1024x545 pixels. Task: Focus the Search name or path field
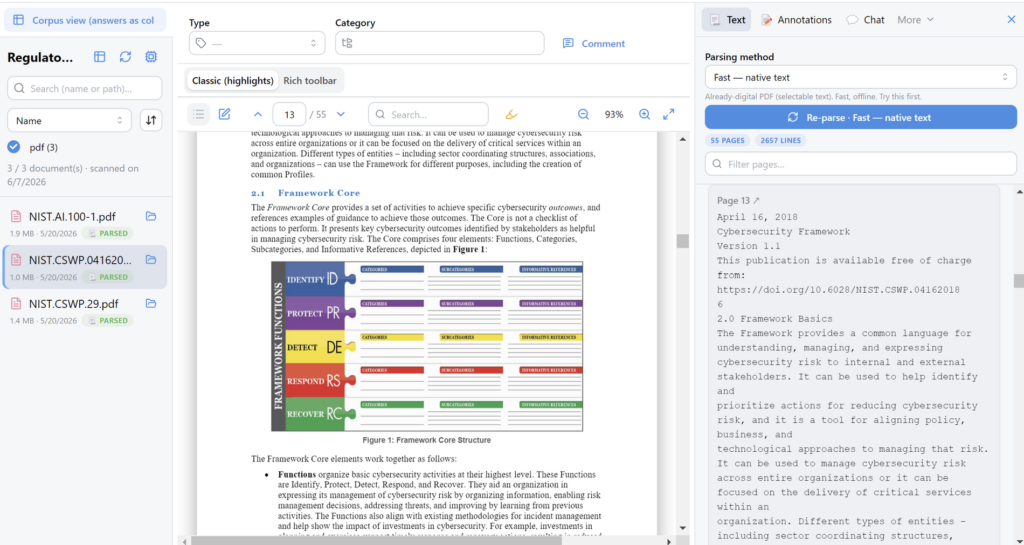(x=85, y=88)
